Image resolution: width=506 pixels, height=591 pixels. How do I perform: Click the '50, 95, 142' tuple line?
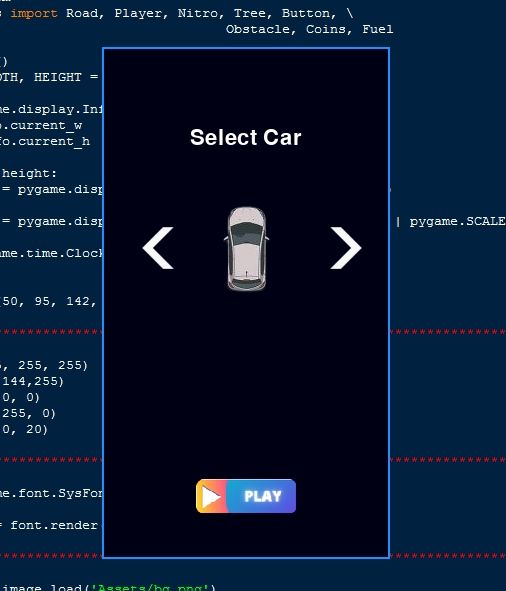[48, 302]
